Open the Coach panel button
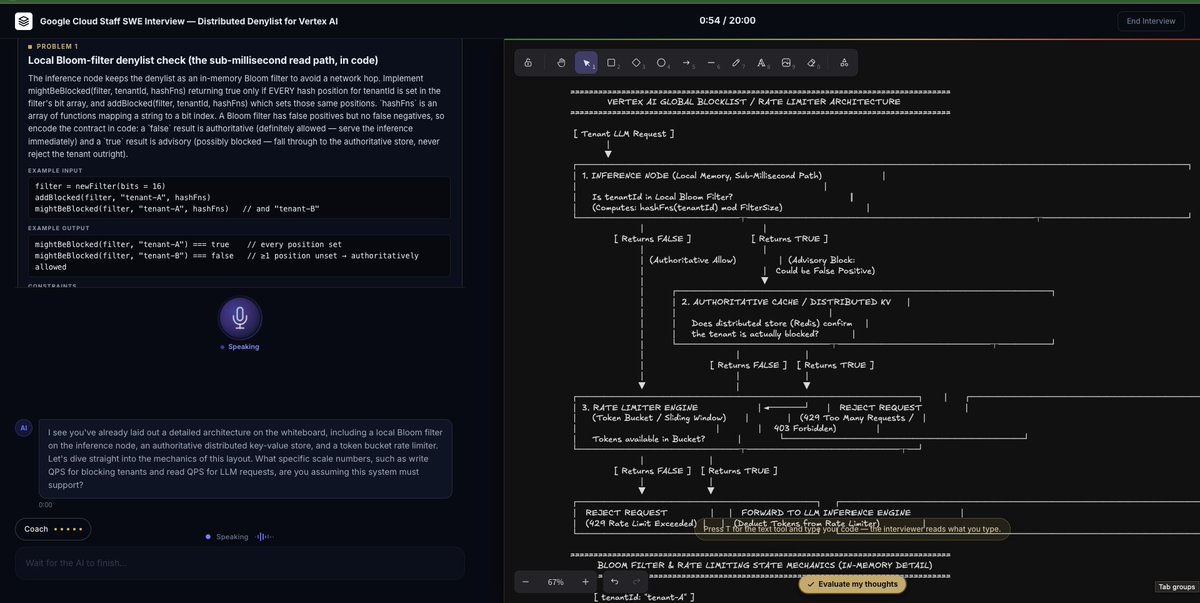Screen dimensions: 1200x603 click(53, 529)
